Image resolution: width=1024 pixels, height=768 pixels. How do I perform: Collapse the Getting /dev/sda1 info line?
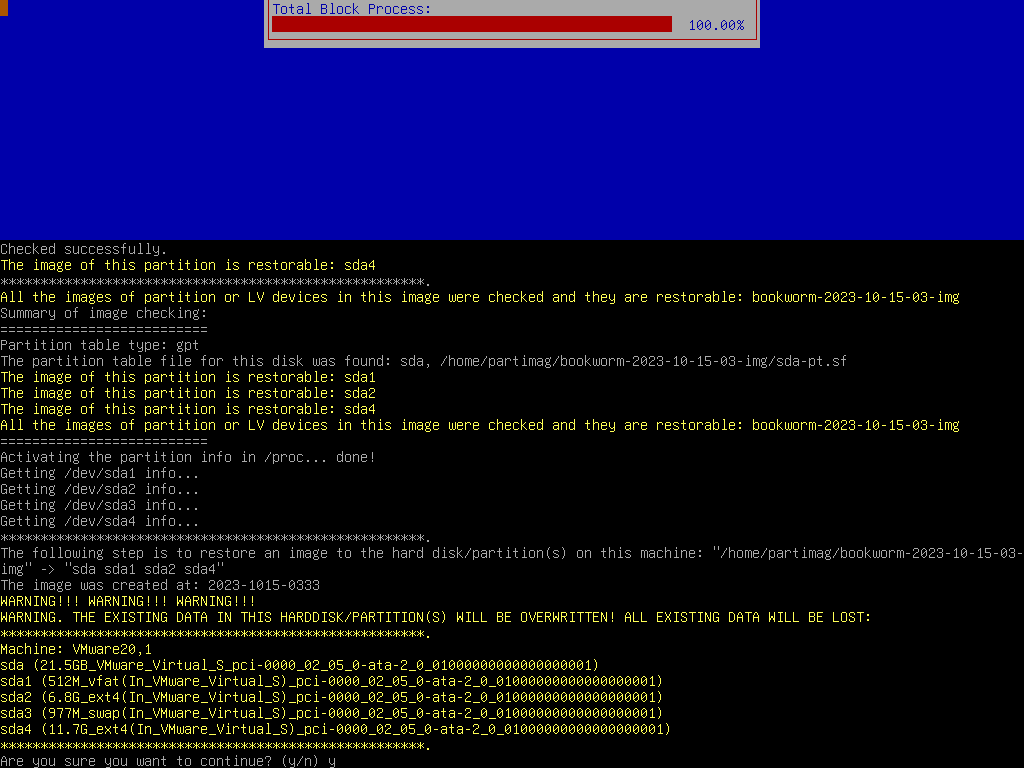90,473
